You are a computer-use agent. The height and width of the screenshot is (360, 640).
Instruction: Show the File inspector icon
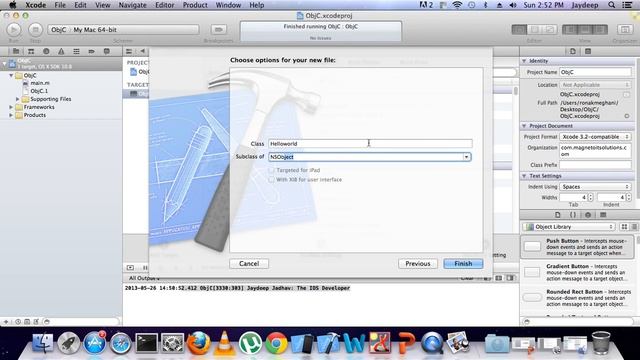coord(573,51)
